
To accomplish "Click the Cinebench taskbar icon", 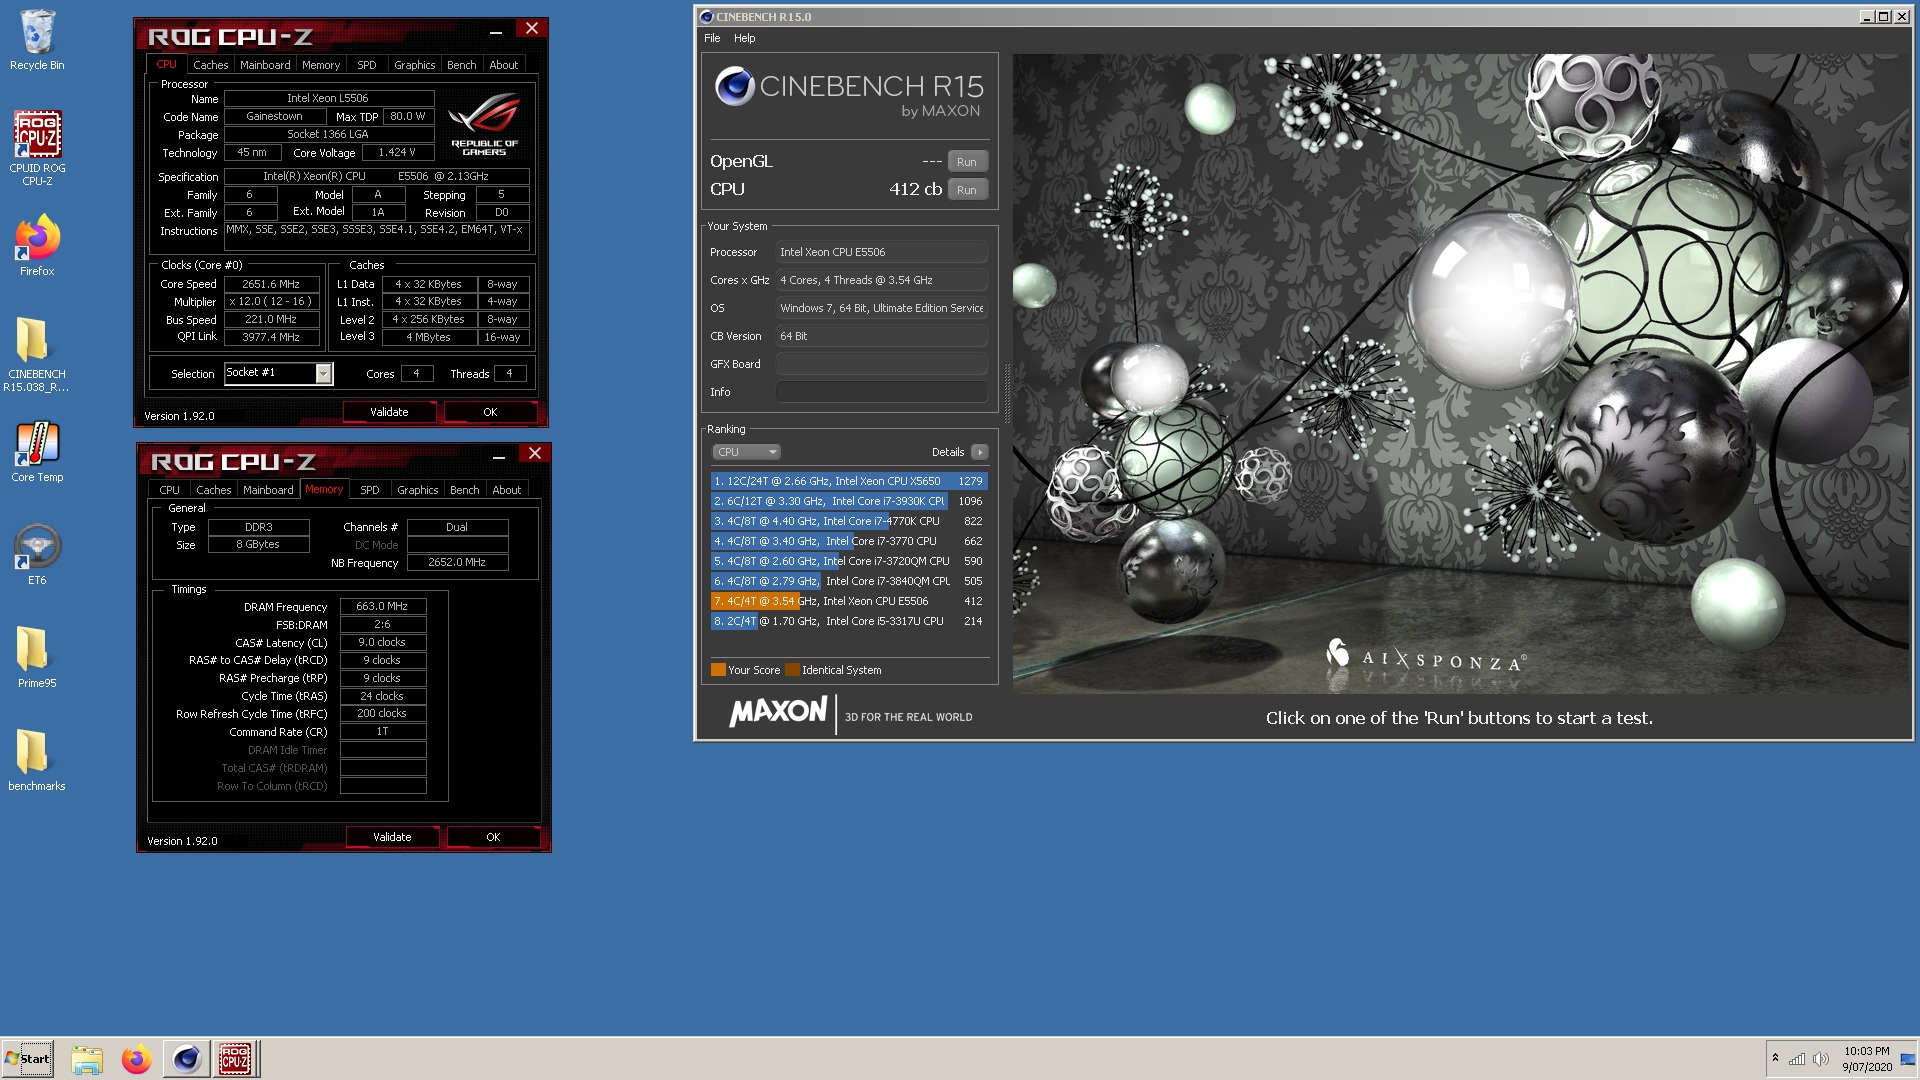I will coord(186,1059).
